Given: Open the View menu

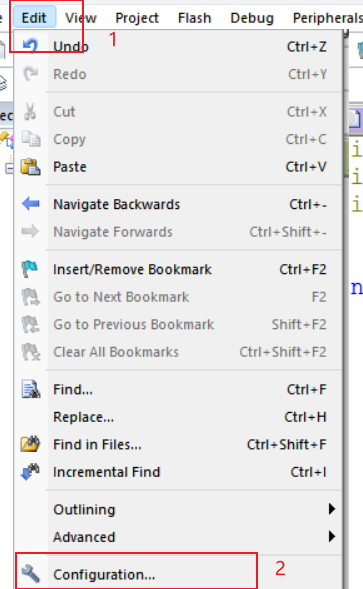Looking at the screenshot, I should (81, 18).
